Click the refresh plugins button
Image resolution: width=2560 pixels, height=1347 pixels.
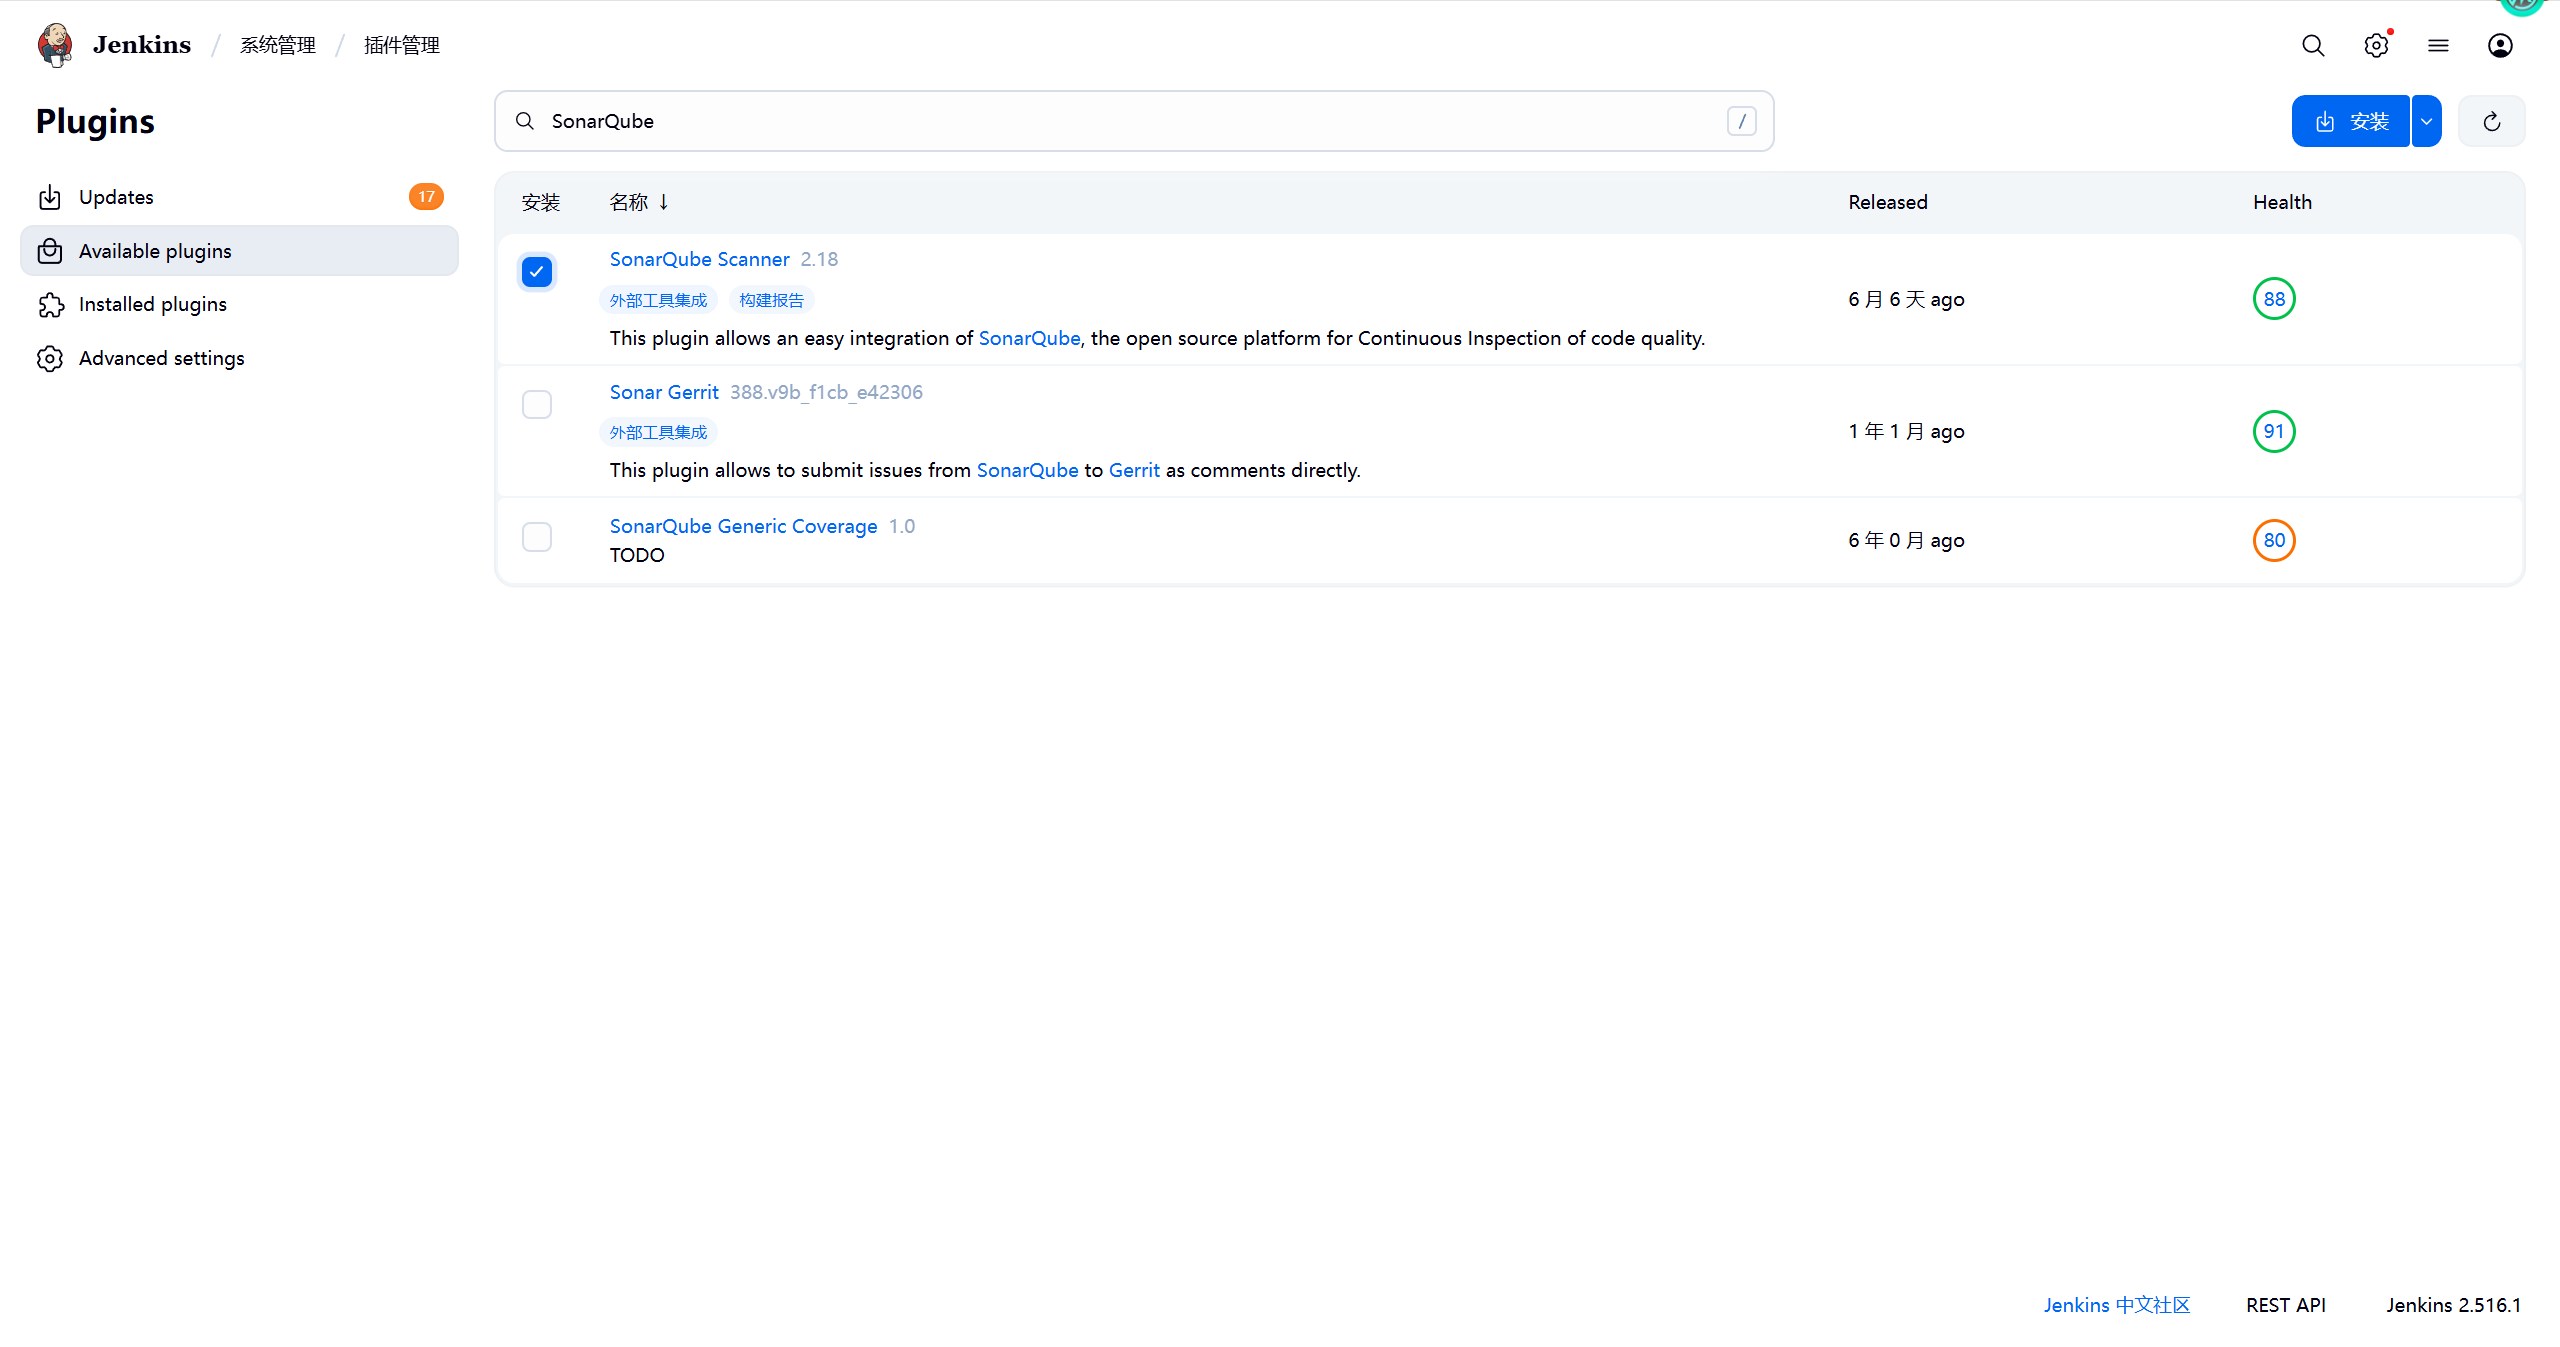(2491, 121)
